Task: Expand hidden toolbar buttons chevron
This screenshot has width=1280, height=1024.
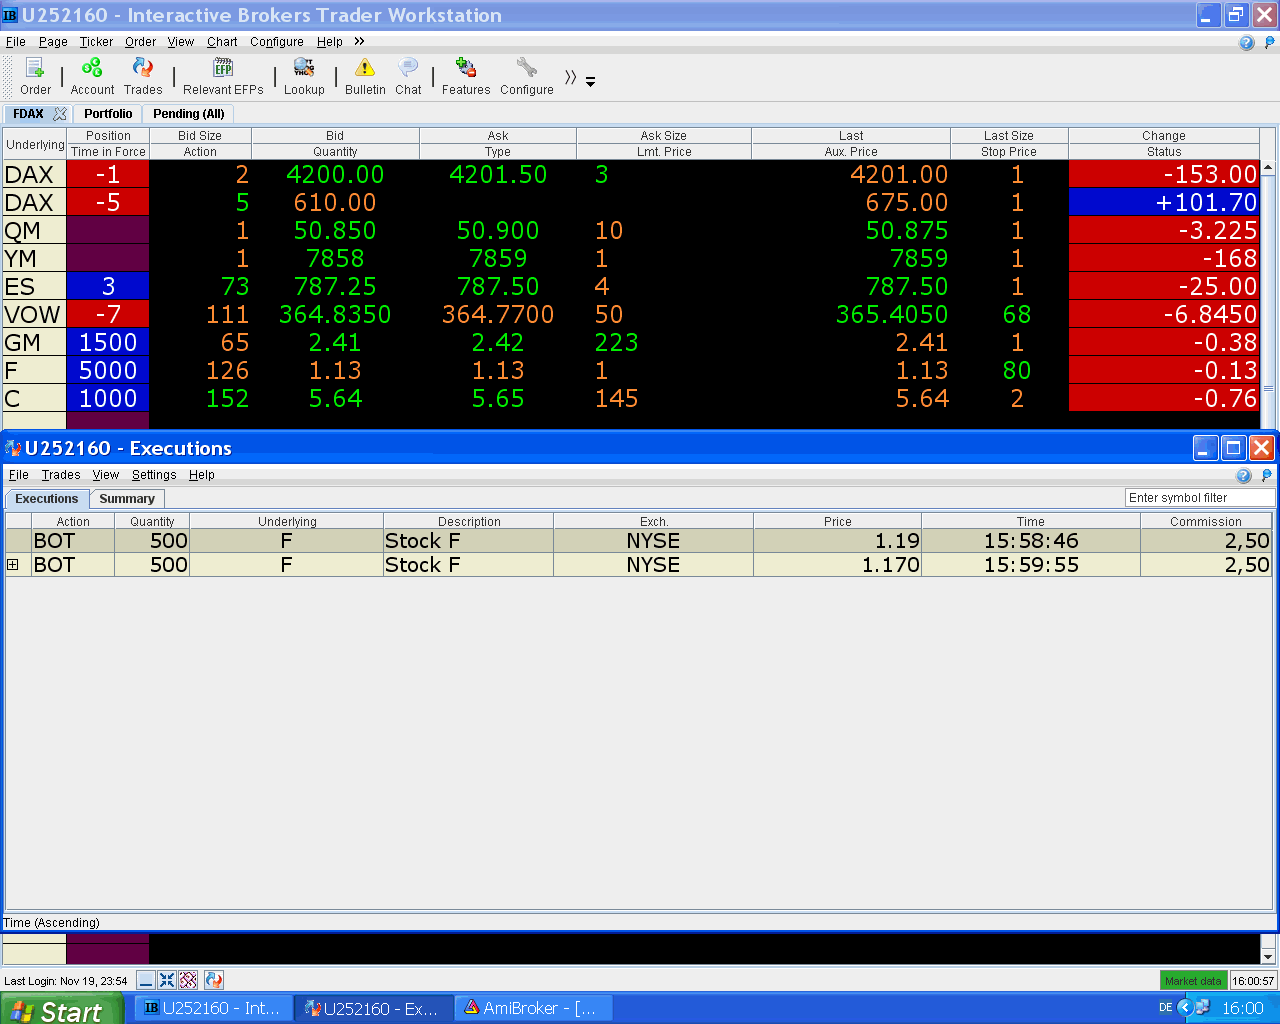Action: 570,77
